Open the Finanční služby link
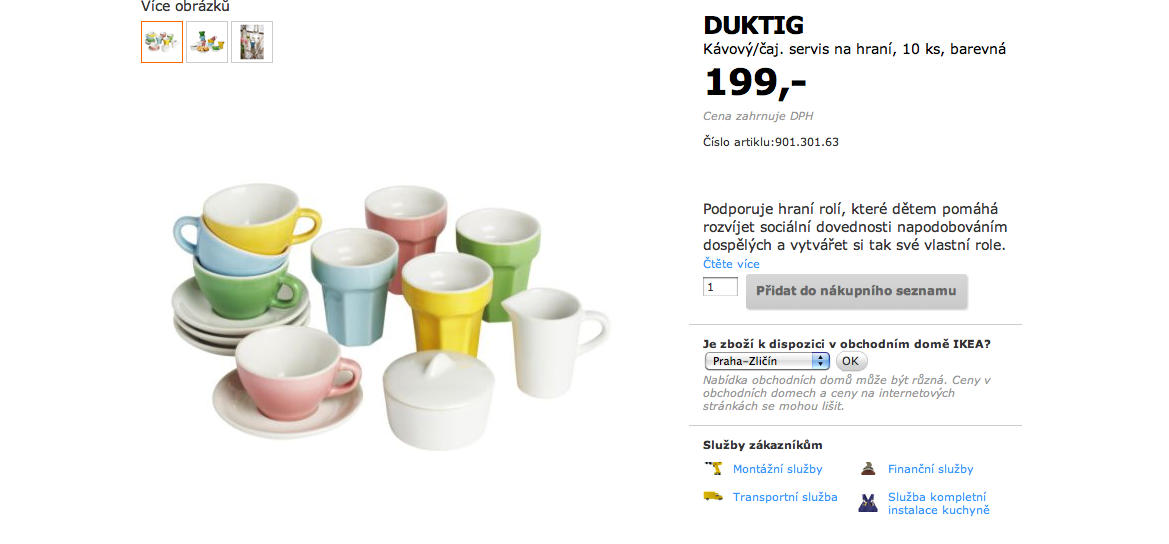 [930, 469]
